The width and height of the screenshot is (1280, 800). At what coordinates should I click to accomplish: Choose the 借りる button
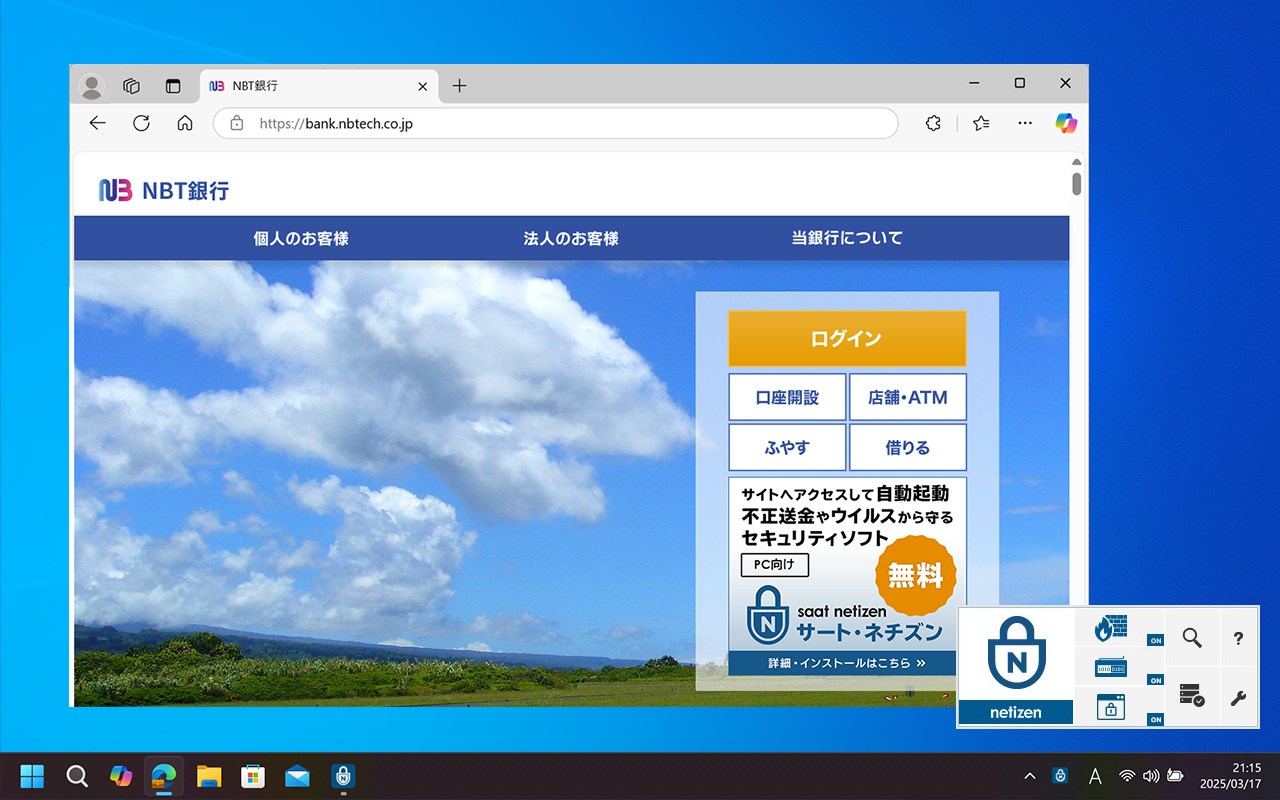pos(908,447)
